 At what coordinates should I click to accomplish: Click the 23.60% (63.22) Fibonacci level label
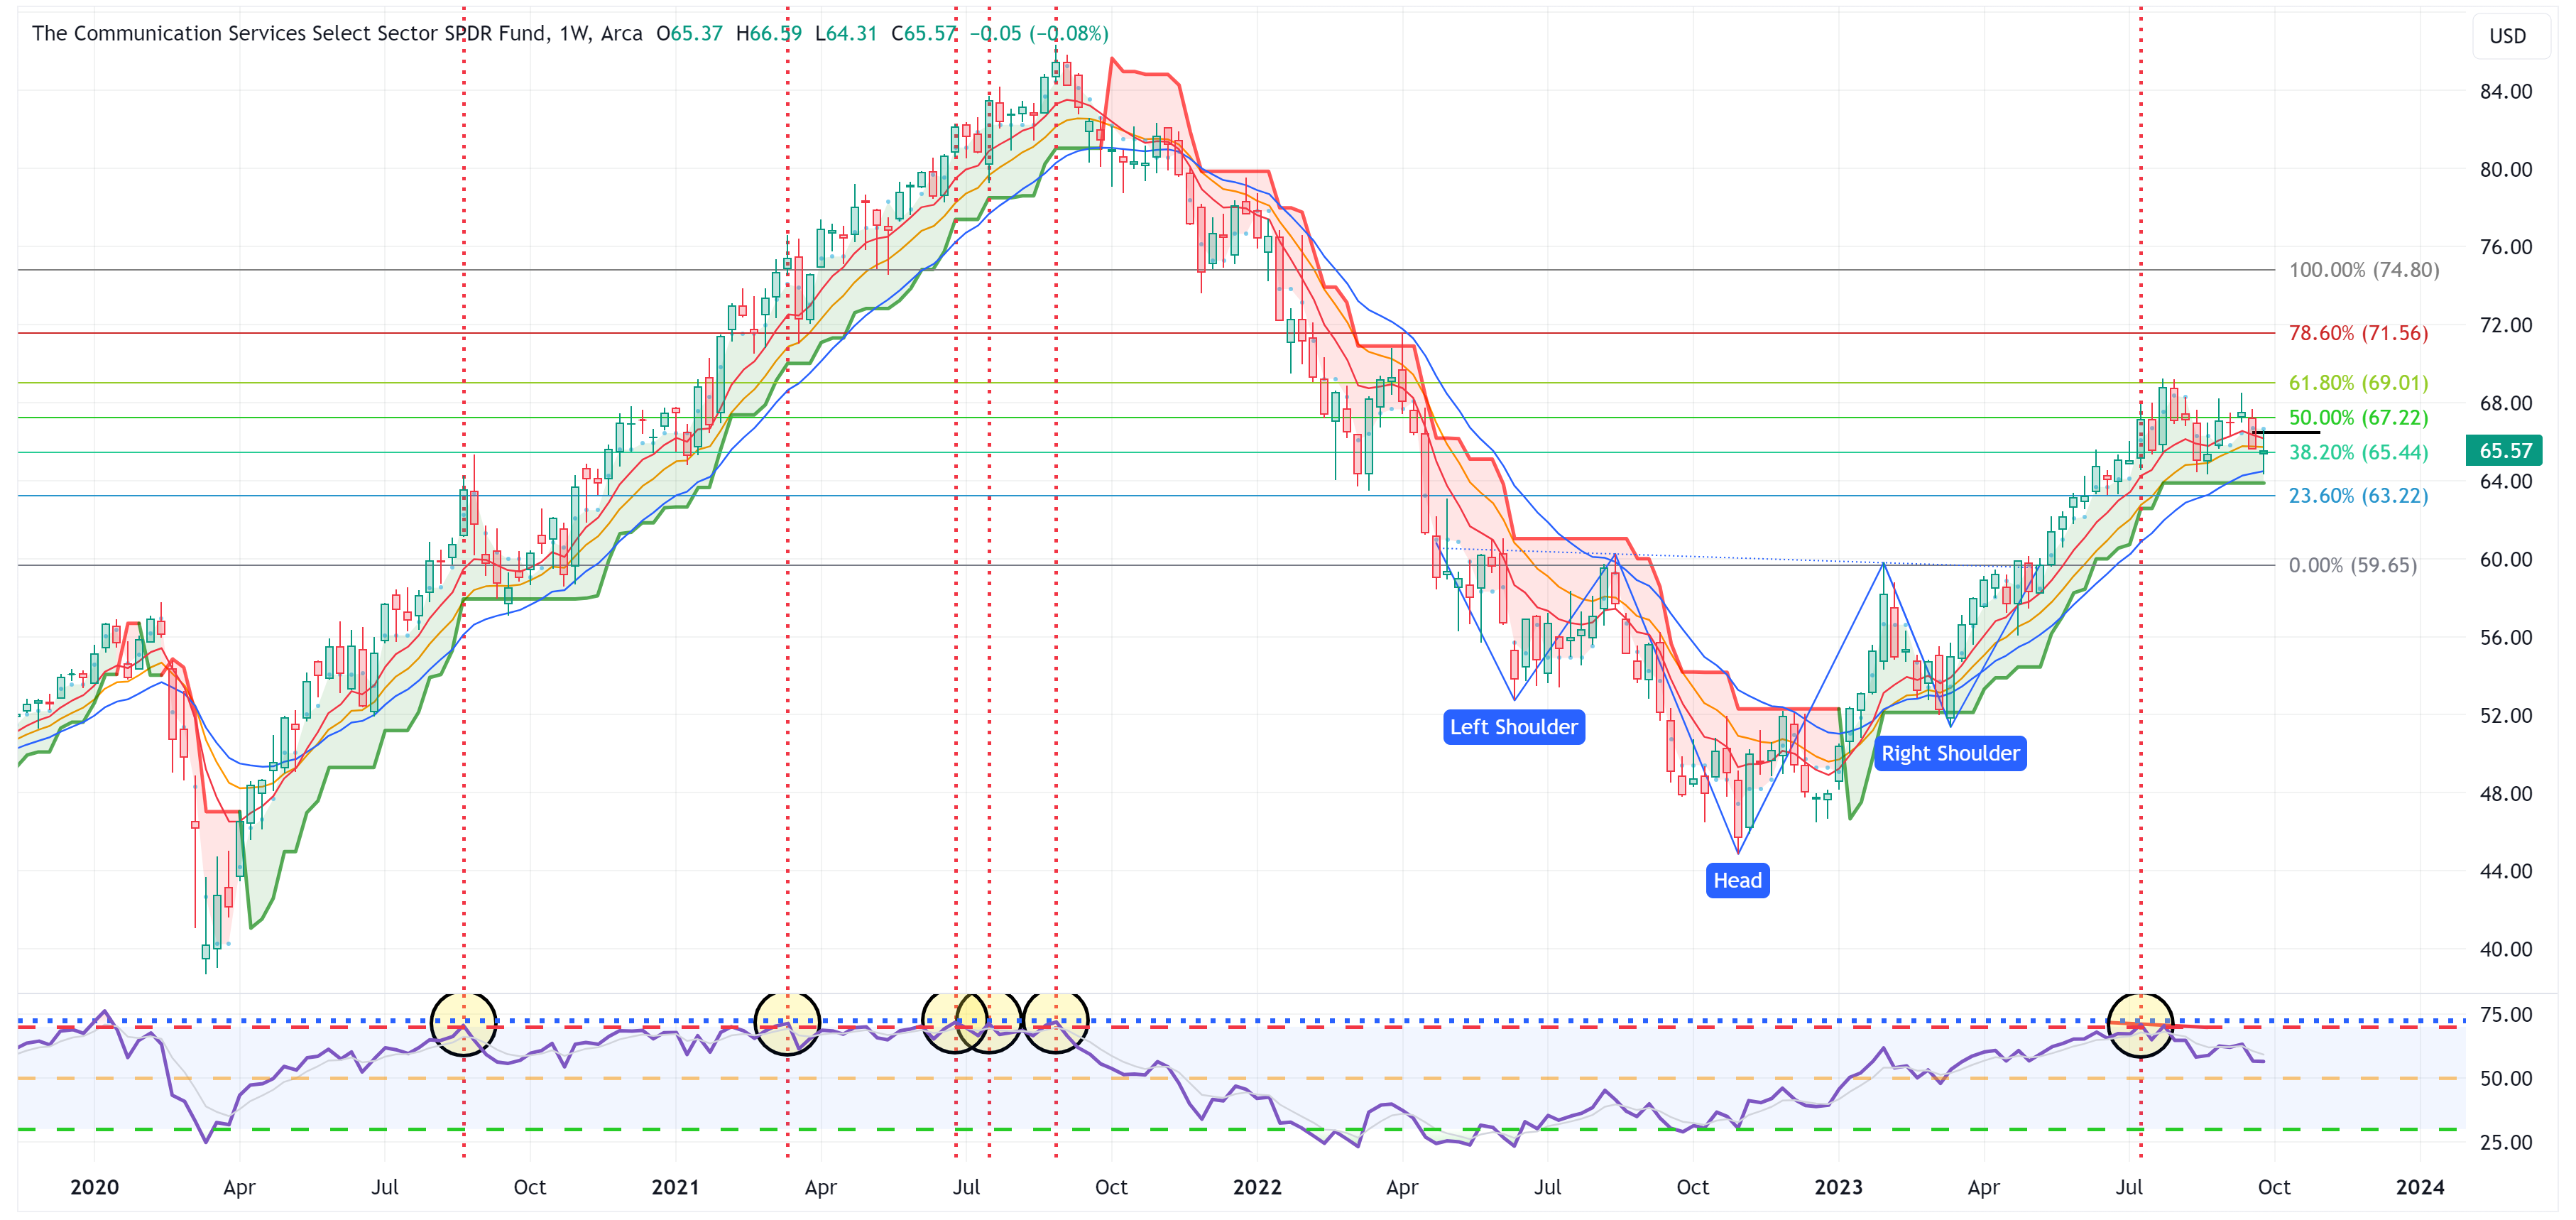click(x=2358, y=496)
